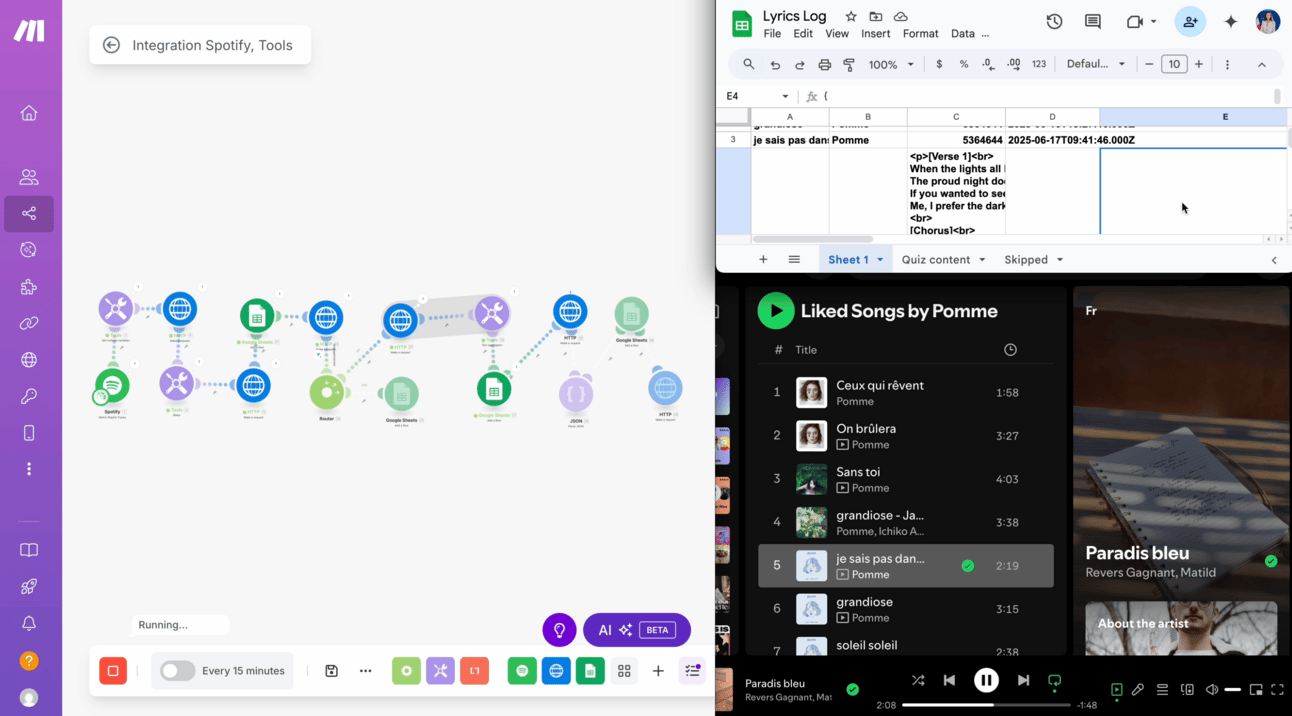
Task: Seek in the Spotify playback progress bar
Action: pos(985,705)
